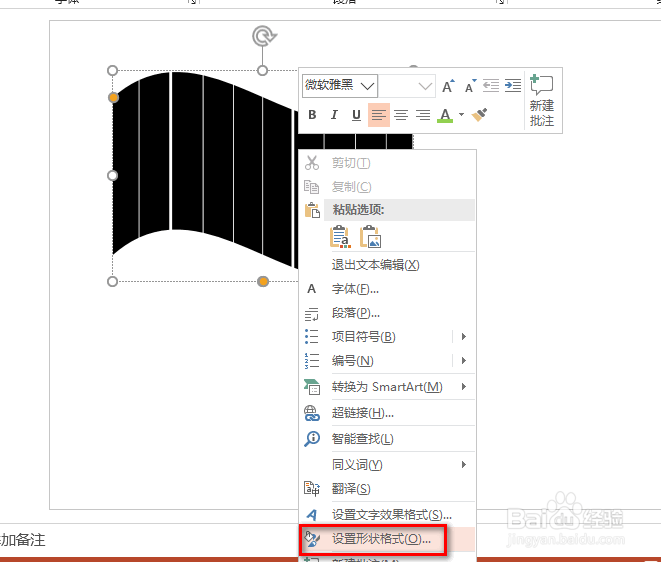Viewport: 661px width, 562px height.
Task: Click scissors cut icon in menu
Action: [x=312, y=163]
